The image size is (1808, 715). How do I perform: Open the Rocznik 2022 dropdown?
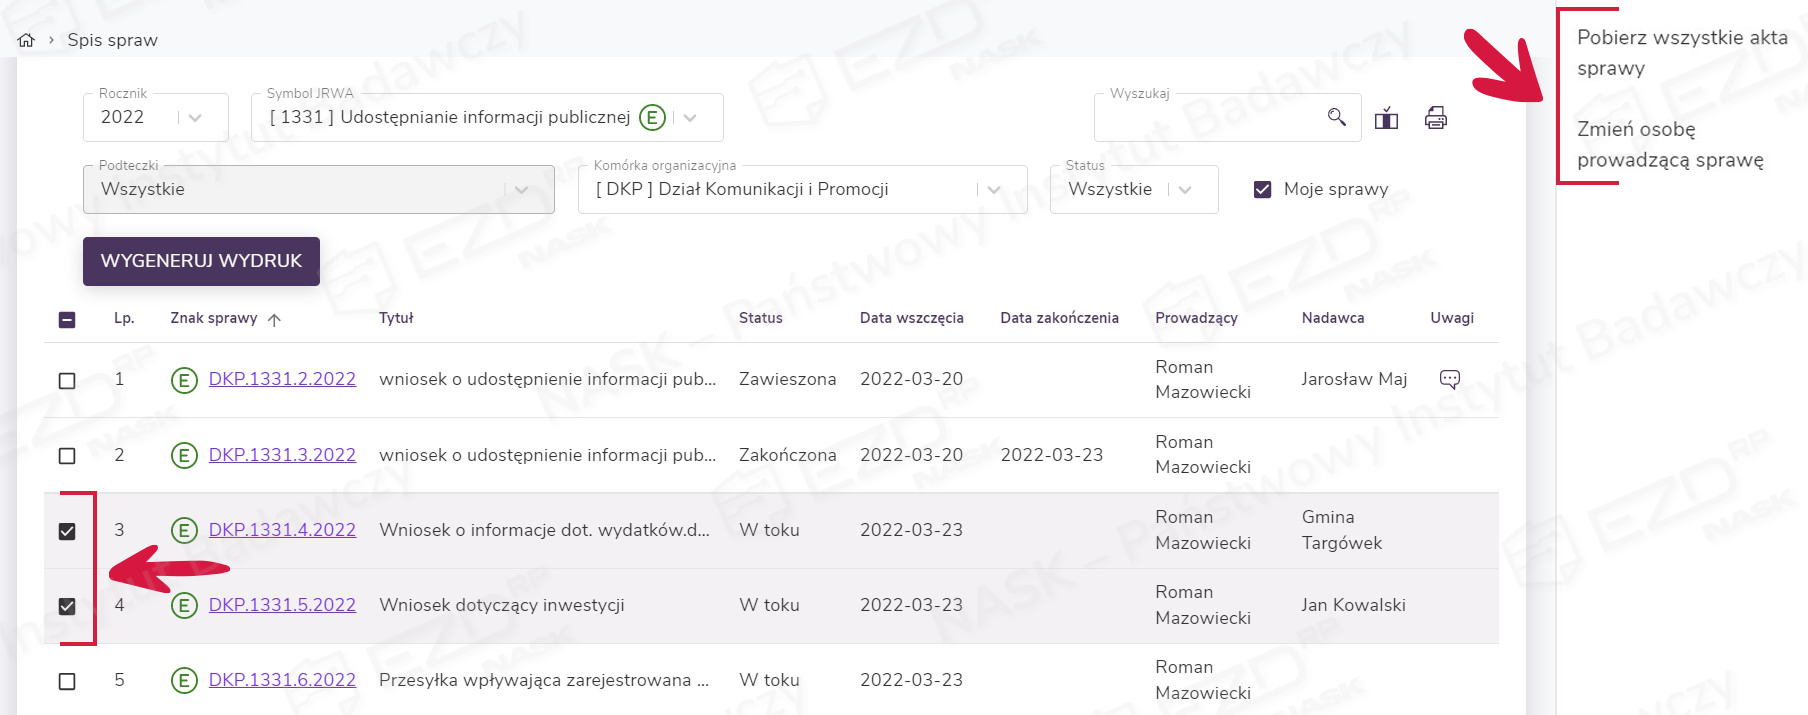click(x=194, y=118)
